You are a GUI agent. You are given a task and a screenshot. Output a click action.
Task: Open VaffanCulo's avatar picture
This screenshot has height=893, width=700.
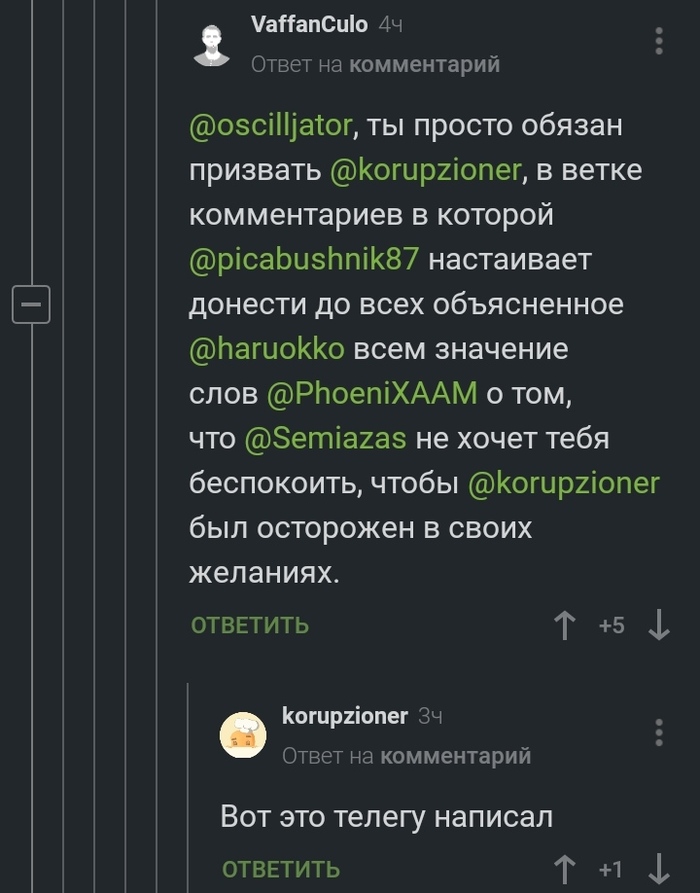(x=211, y=44)
